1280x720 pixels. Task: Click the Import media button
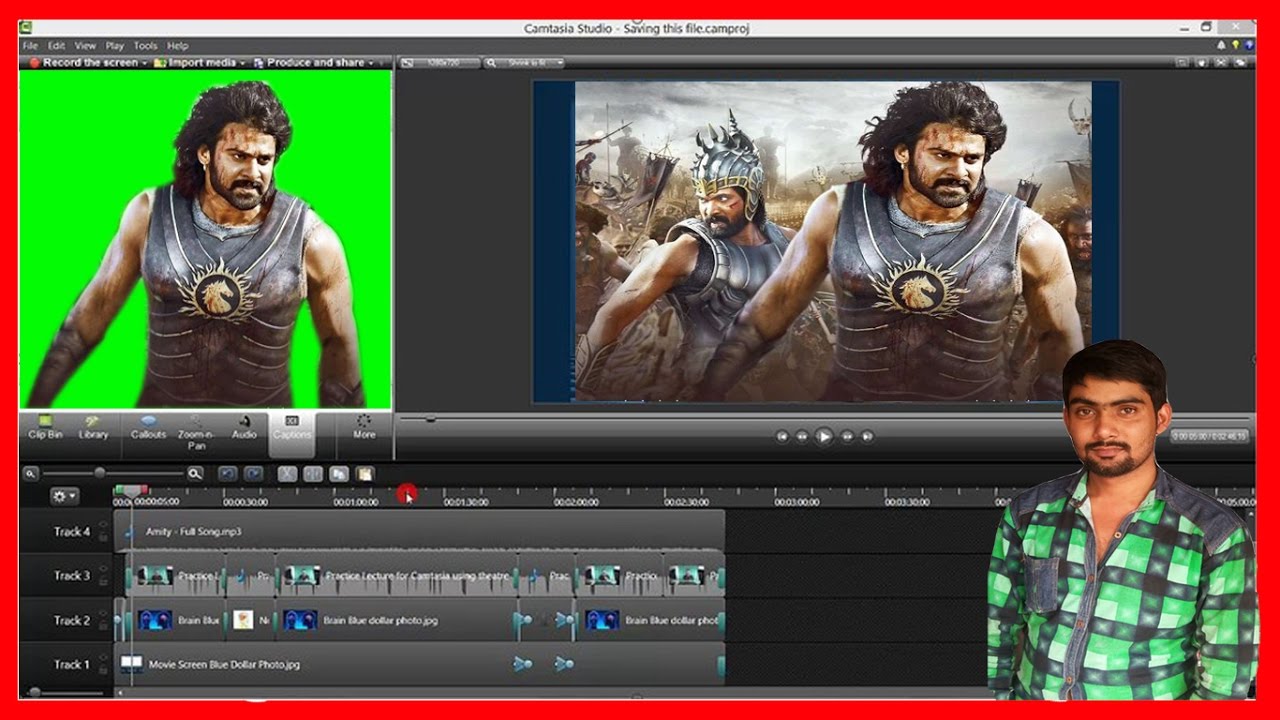click(195, 63)
